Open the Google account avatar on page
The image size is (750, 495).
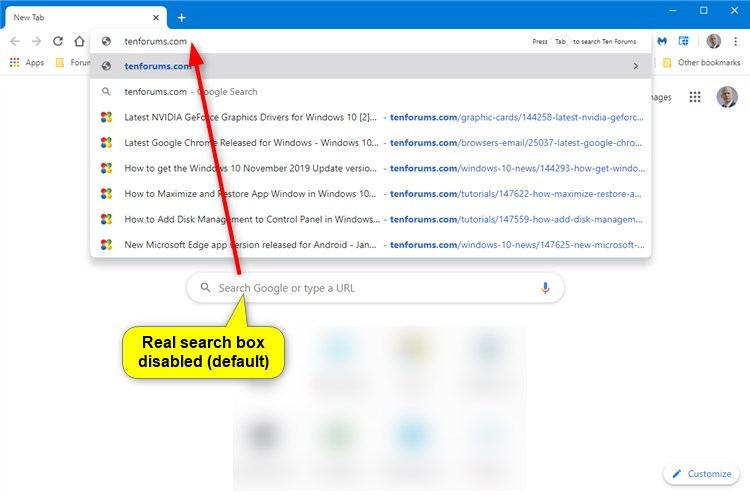tap(727, 97)
